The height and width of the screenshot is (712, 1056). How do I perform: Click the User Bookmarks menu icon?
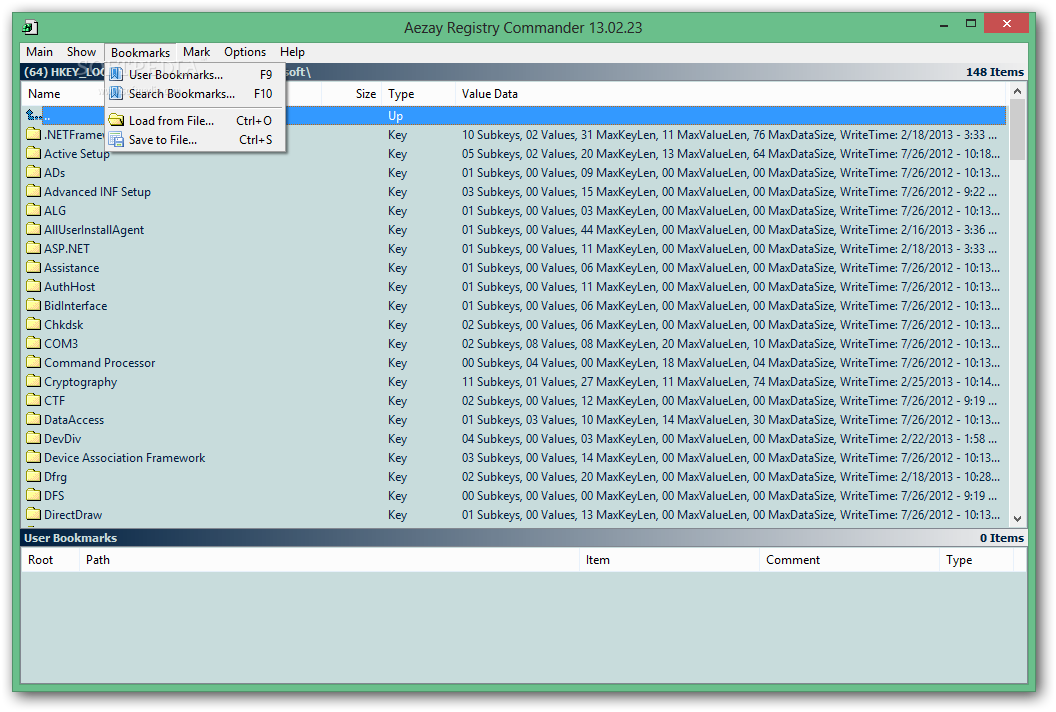117,74
